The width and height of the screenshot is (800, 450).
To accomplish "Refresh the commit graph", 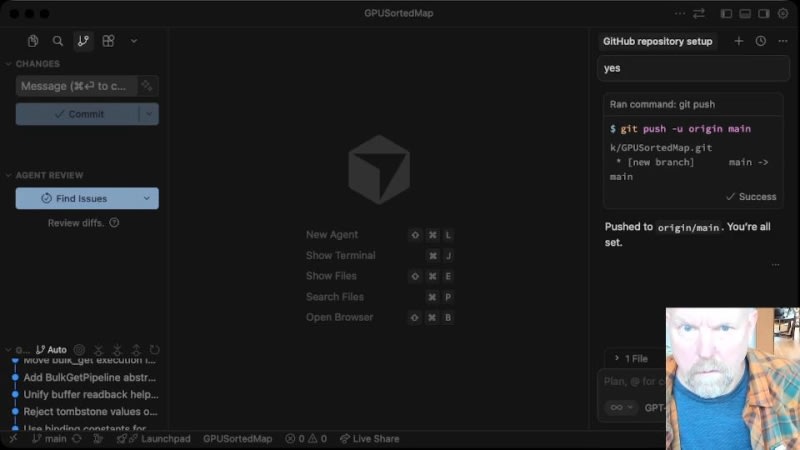I will [154, 350].
